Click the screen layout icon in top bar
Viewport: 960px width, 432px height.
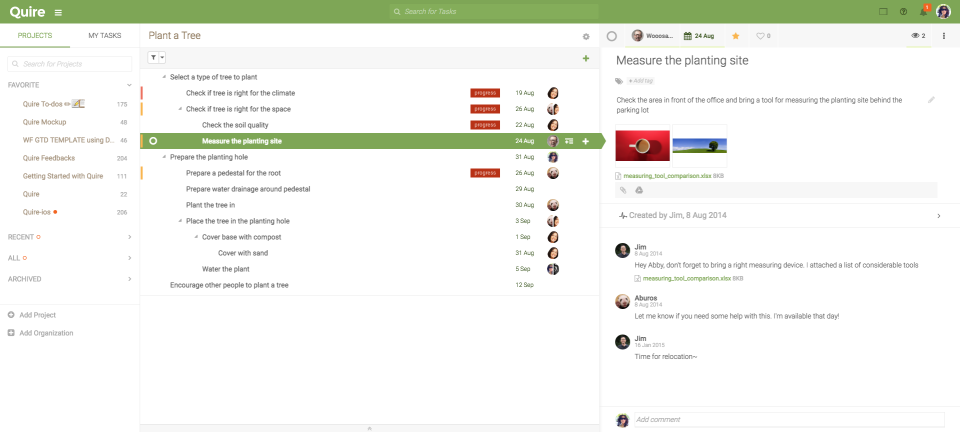883,11
